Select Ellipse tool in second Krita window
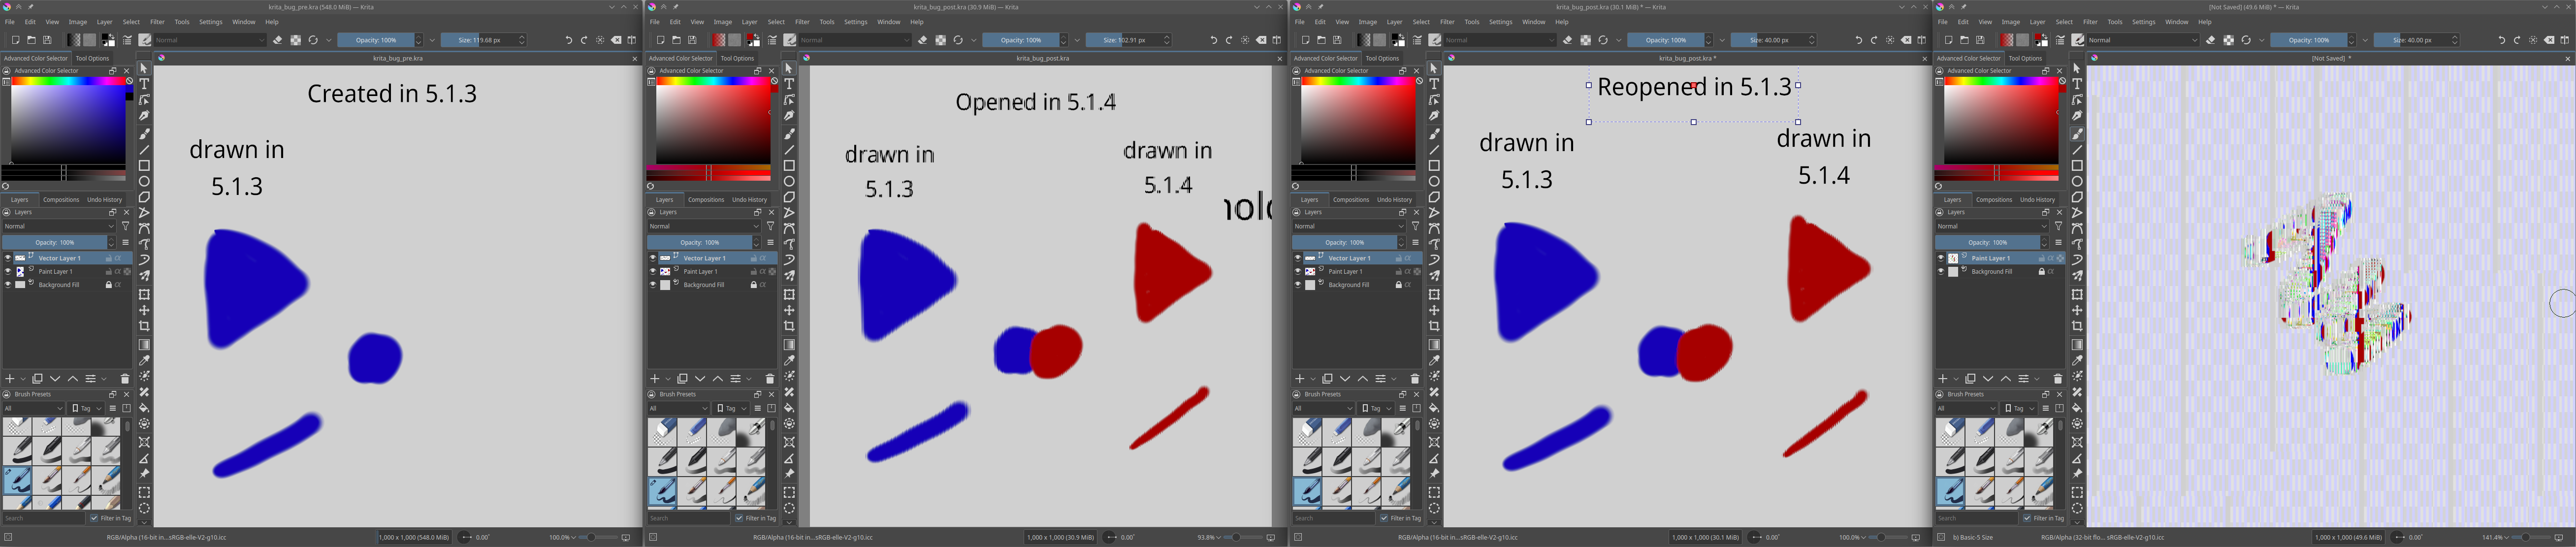This screenshot has width=2576, height=547. (x=789, y=182)
